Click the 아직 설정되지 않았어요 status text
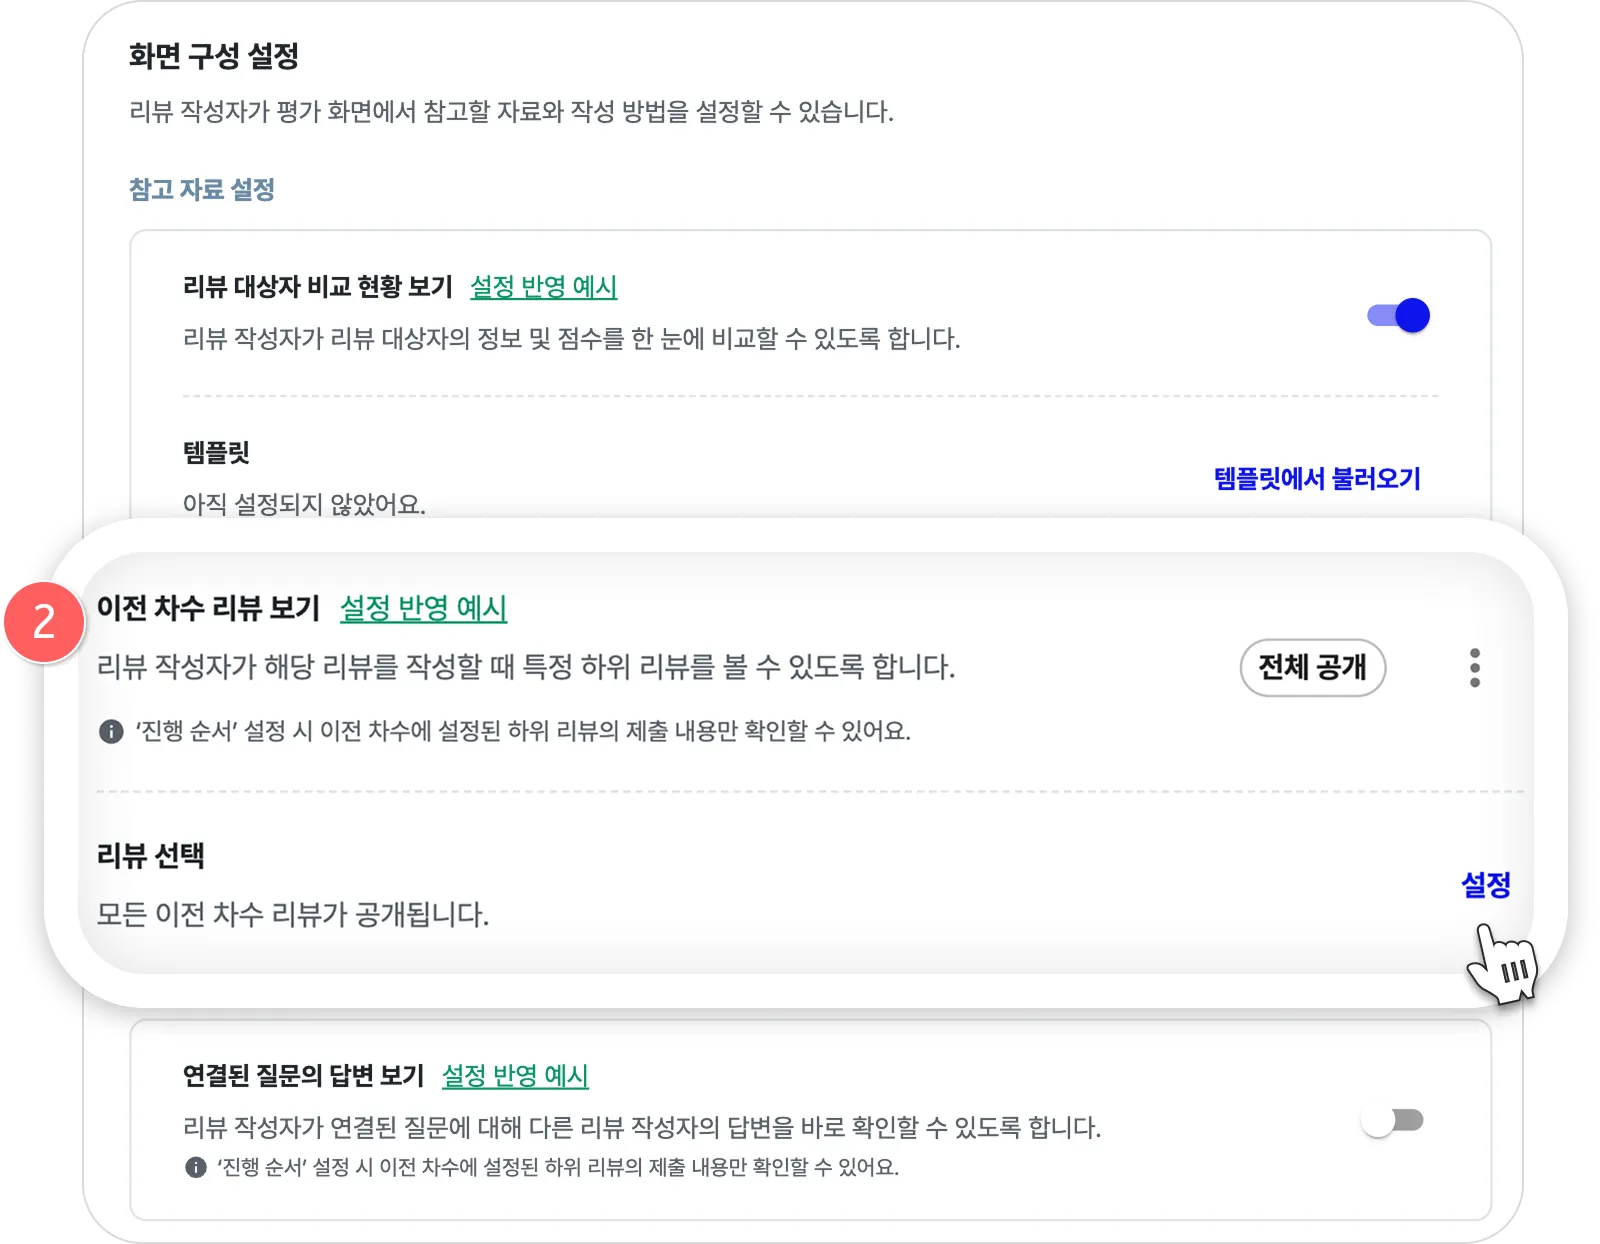This screenshot has width=1600, height=1244. coord(304,504)
